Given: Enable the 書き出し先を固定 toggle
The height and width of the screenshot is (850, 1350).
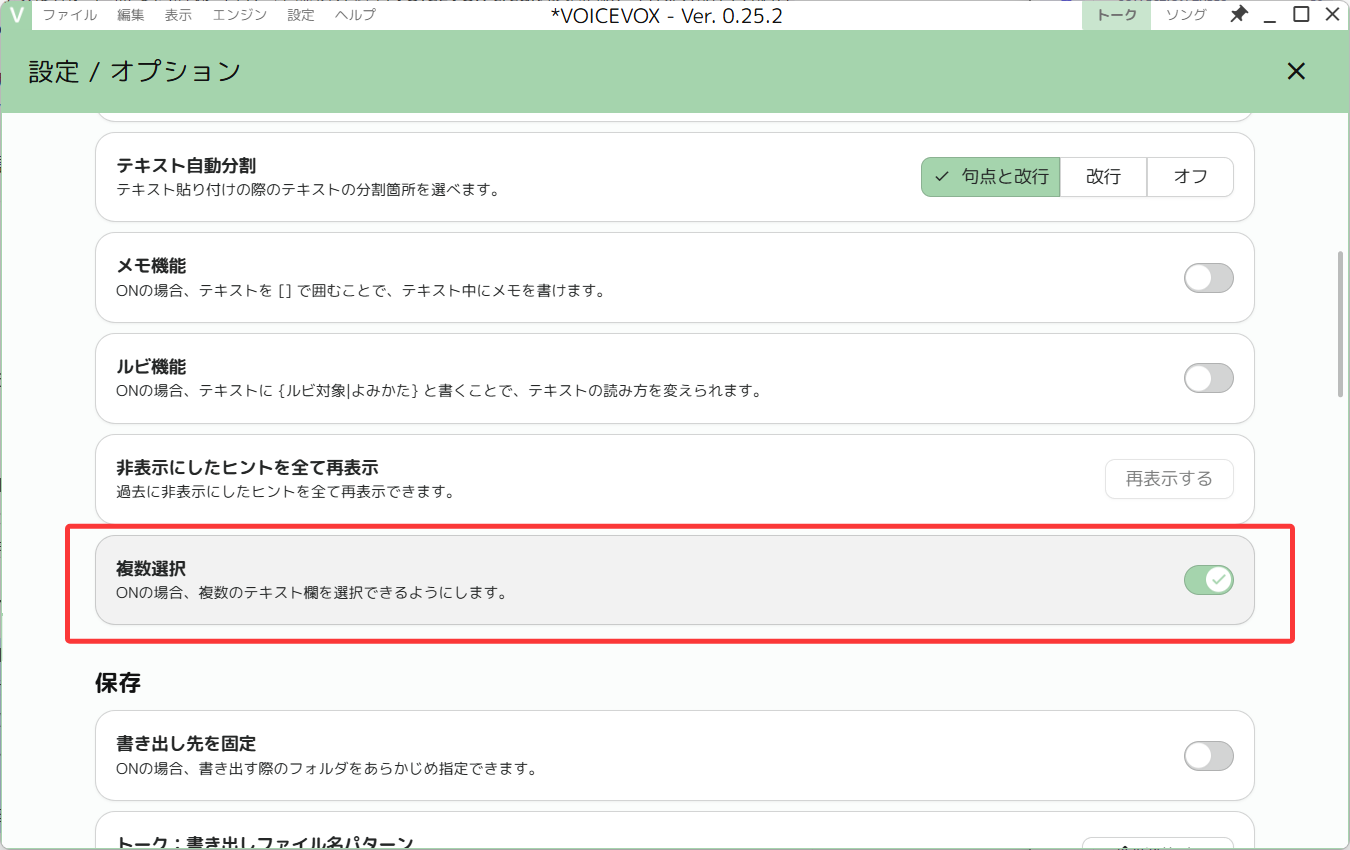Looking at the screenshot, I should (x=1209, y=756).
